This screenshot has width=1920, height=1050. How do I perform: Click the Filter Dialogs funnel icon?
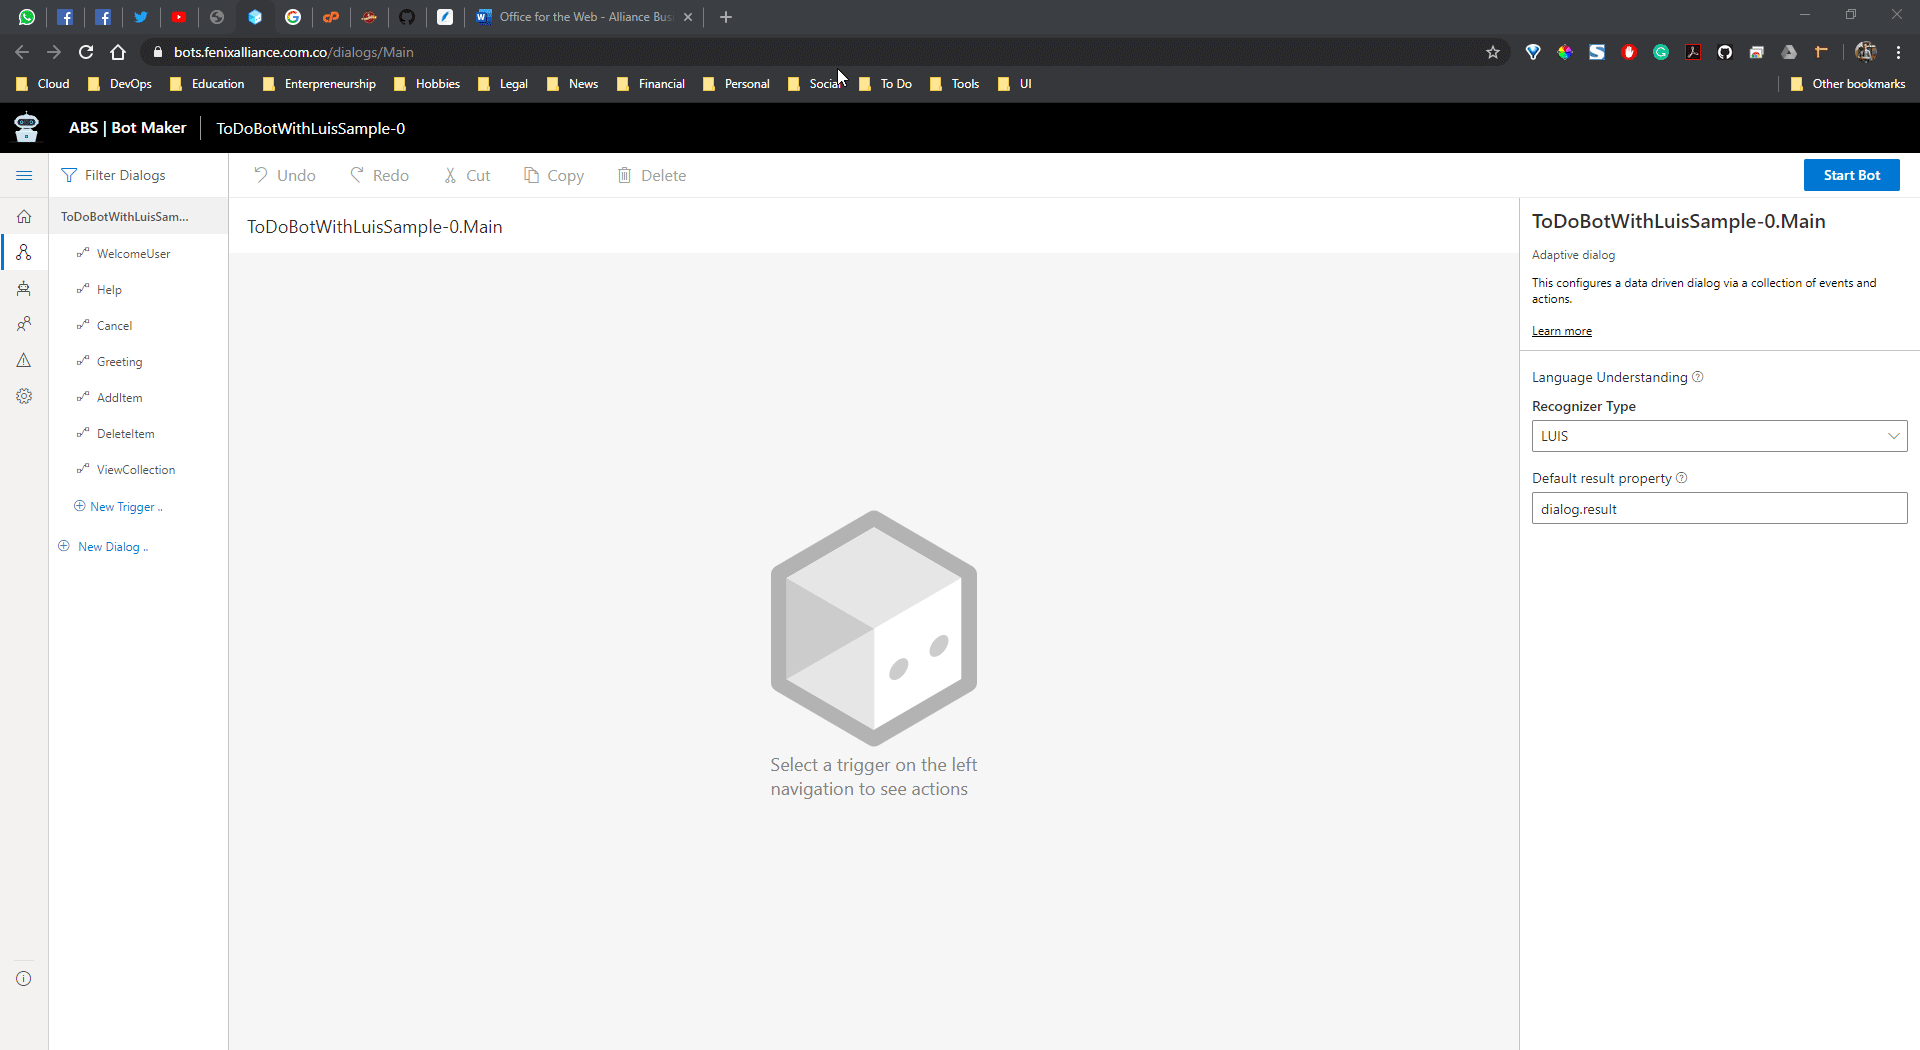[x=69, y=175]
